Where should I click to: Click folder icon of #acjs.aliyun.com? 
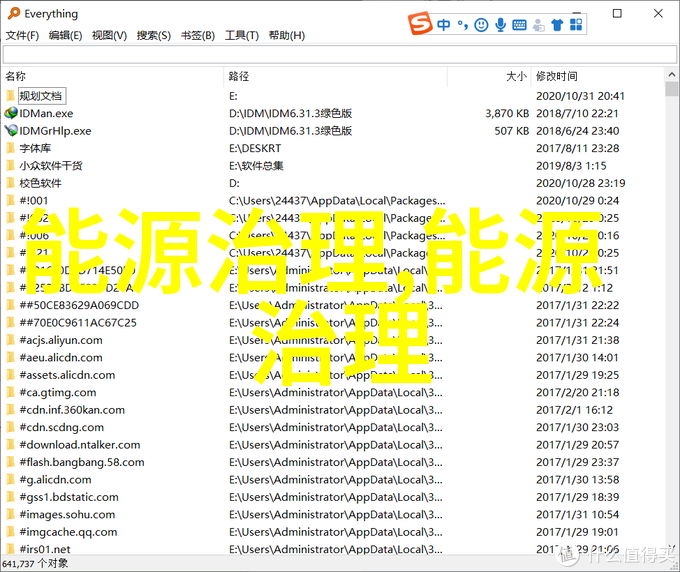click(10, 340)
